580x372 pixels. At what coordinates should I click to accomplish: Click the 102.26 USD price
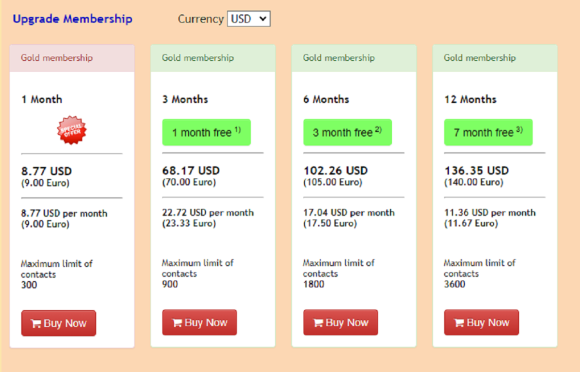pos(335,170)
